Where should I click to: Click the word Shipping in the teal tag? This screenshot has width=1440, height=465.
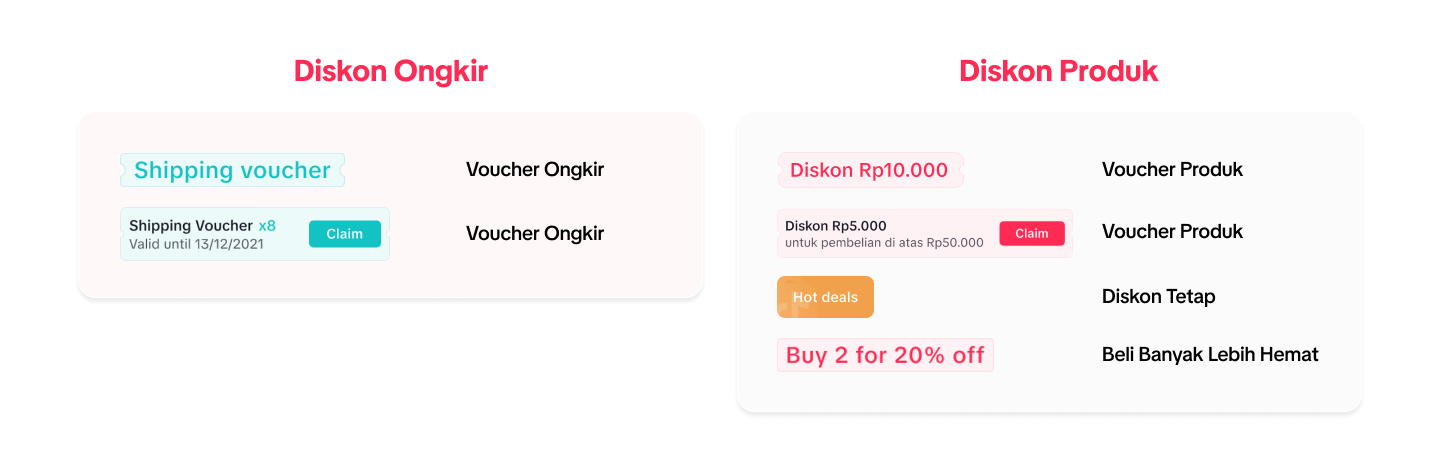pos(176,170)
